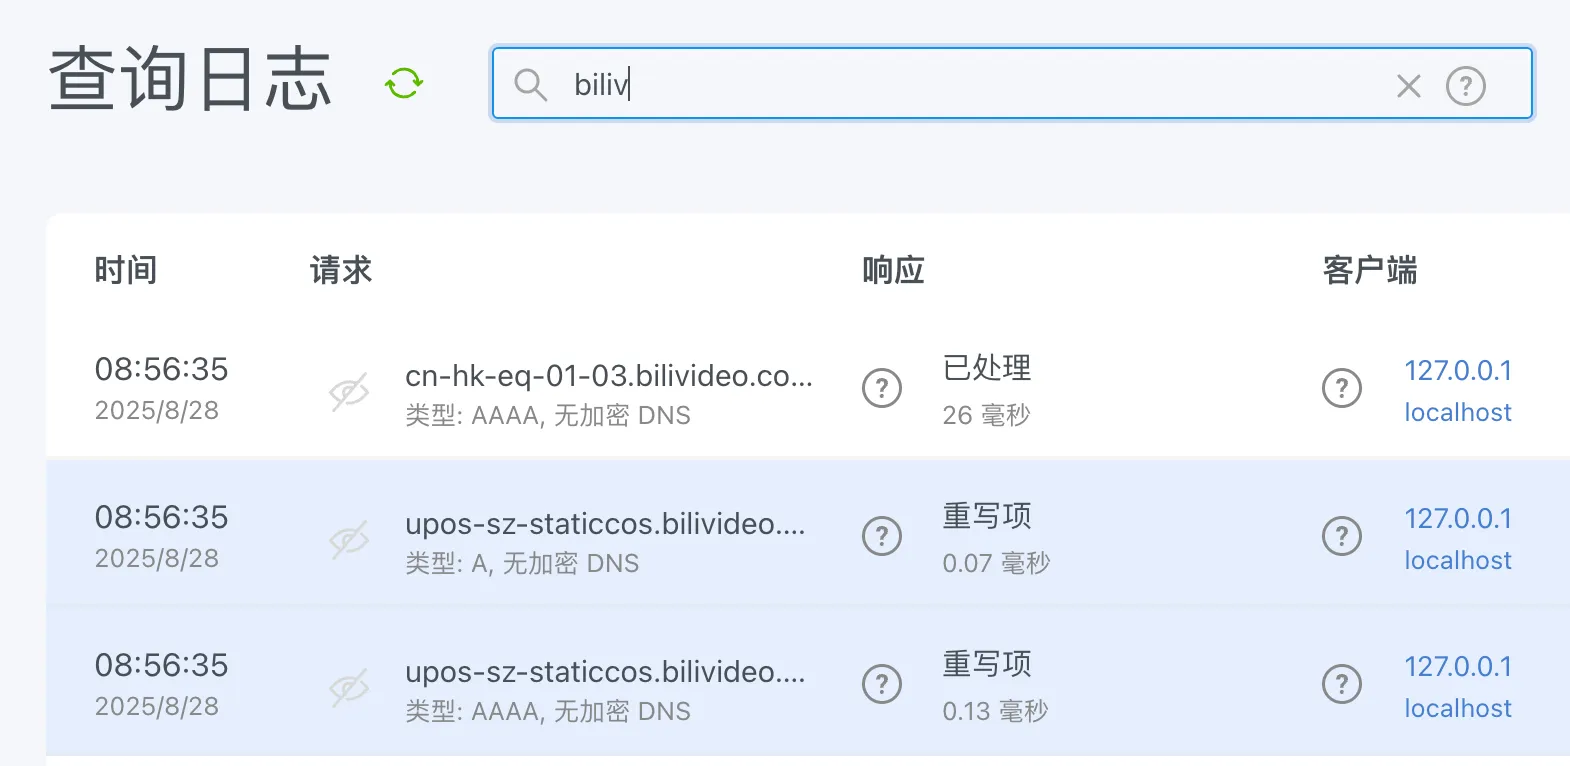Click 127.0.0.1 link in first row
1570x766 pixels.
tap(1457, 371)
